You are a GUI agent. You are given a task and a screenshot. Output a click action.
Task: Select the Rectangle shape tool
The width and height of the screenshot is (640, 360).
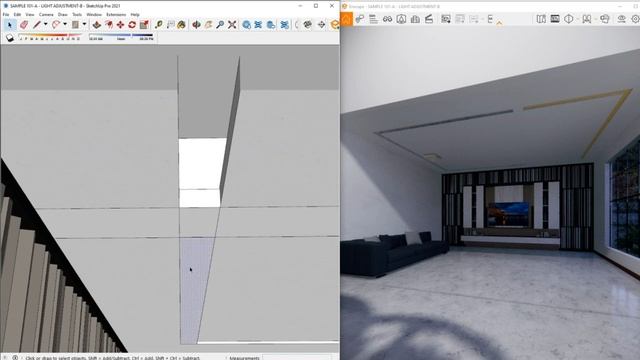tap(75, 25)
